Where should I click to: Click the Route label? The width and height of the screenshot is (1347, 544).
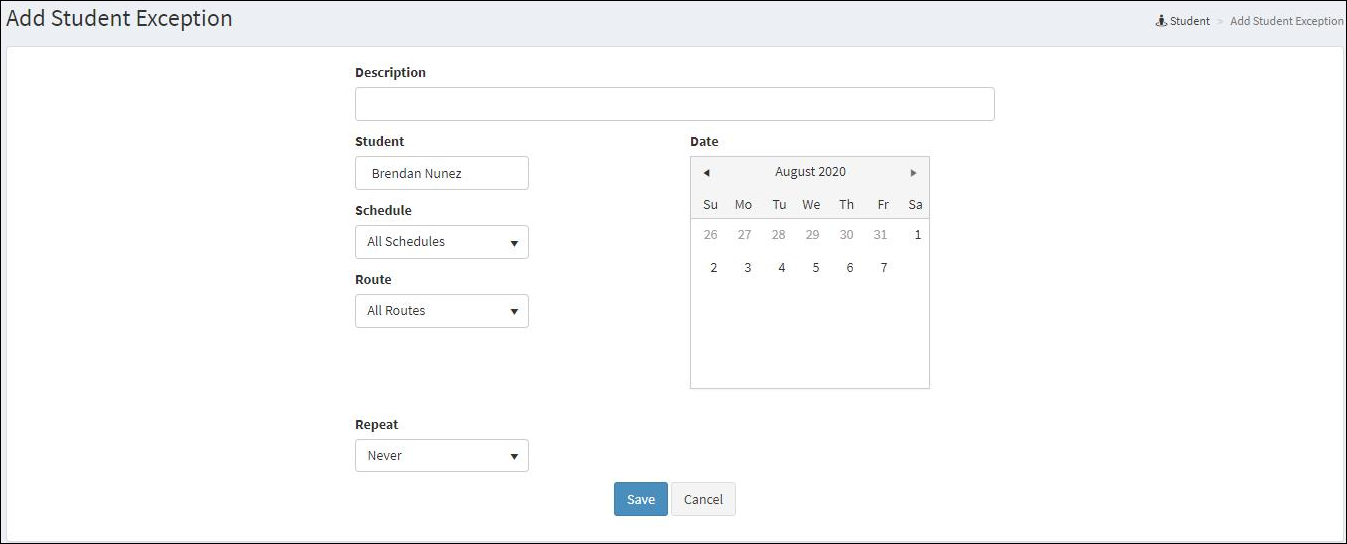tap(373, 280)
